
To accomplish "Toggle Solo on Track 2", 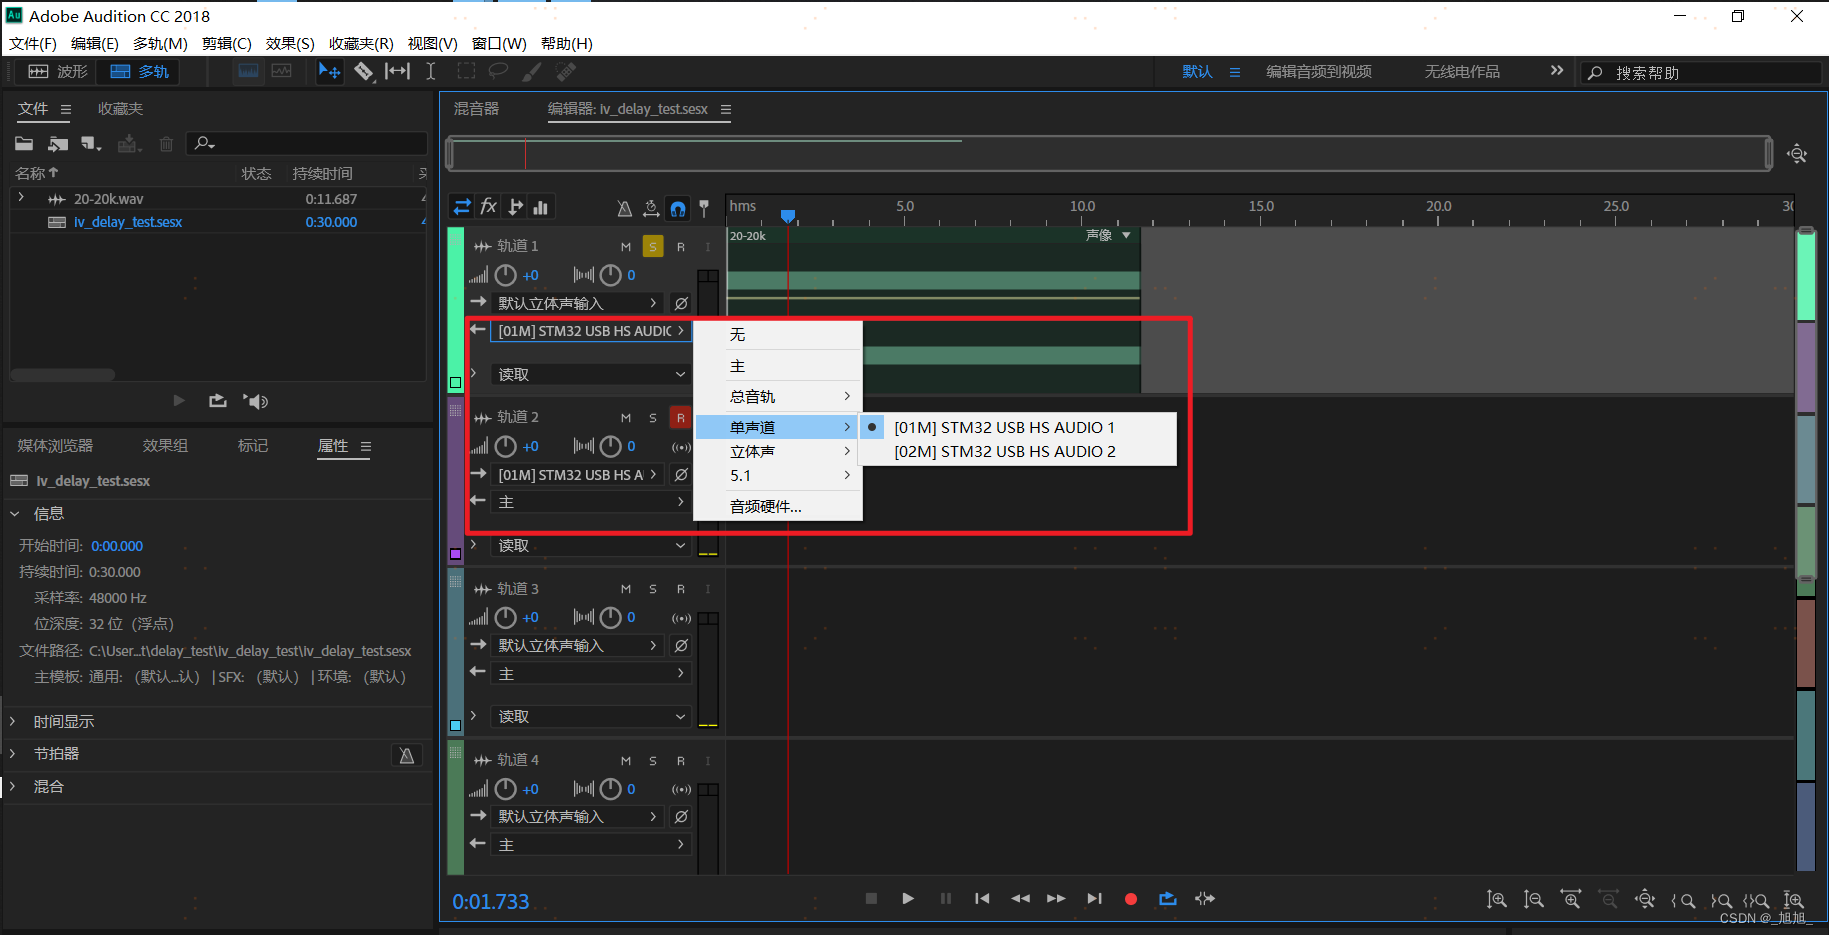I will click(x=653, y=418).
